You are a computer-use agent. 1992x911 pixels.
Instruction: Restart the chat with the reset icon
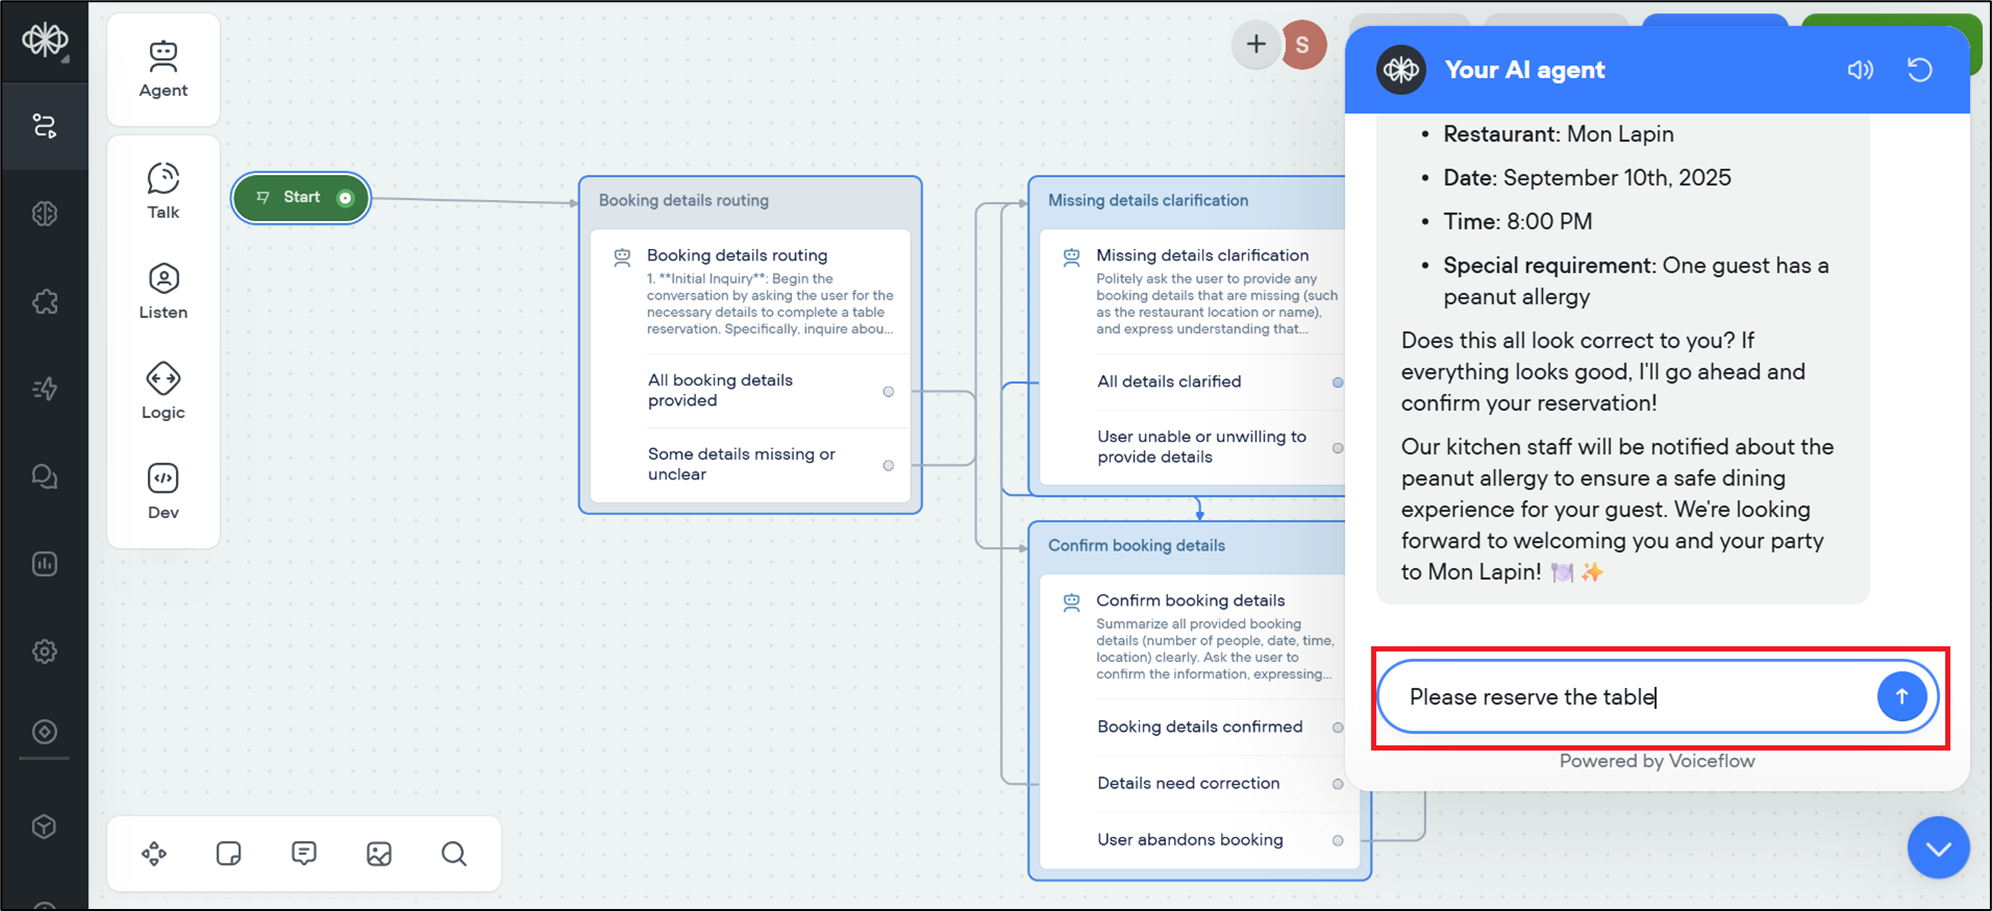click(x=1919, y=70)
